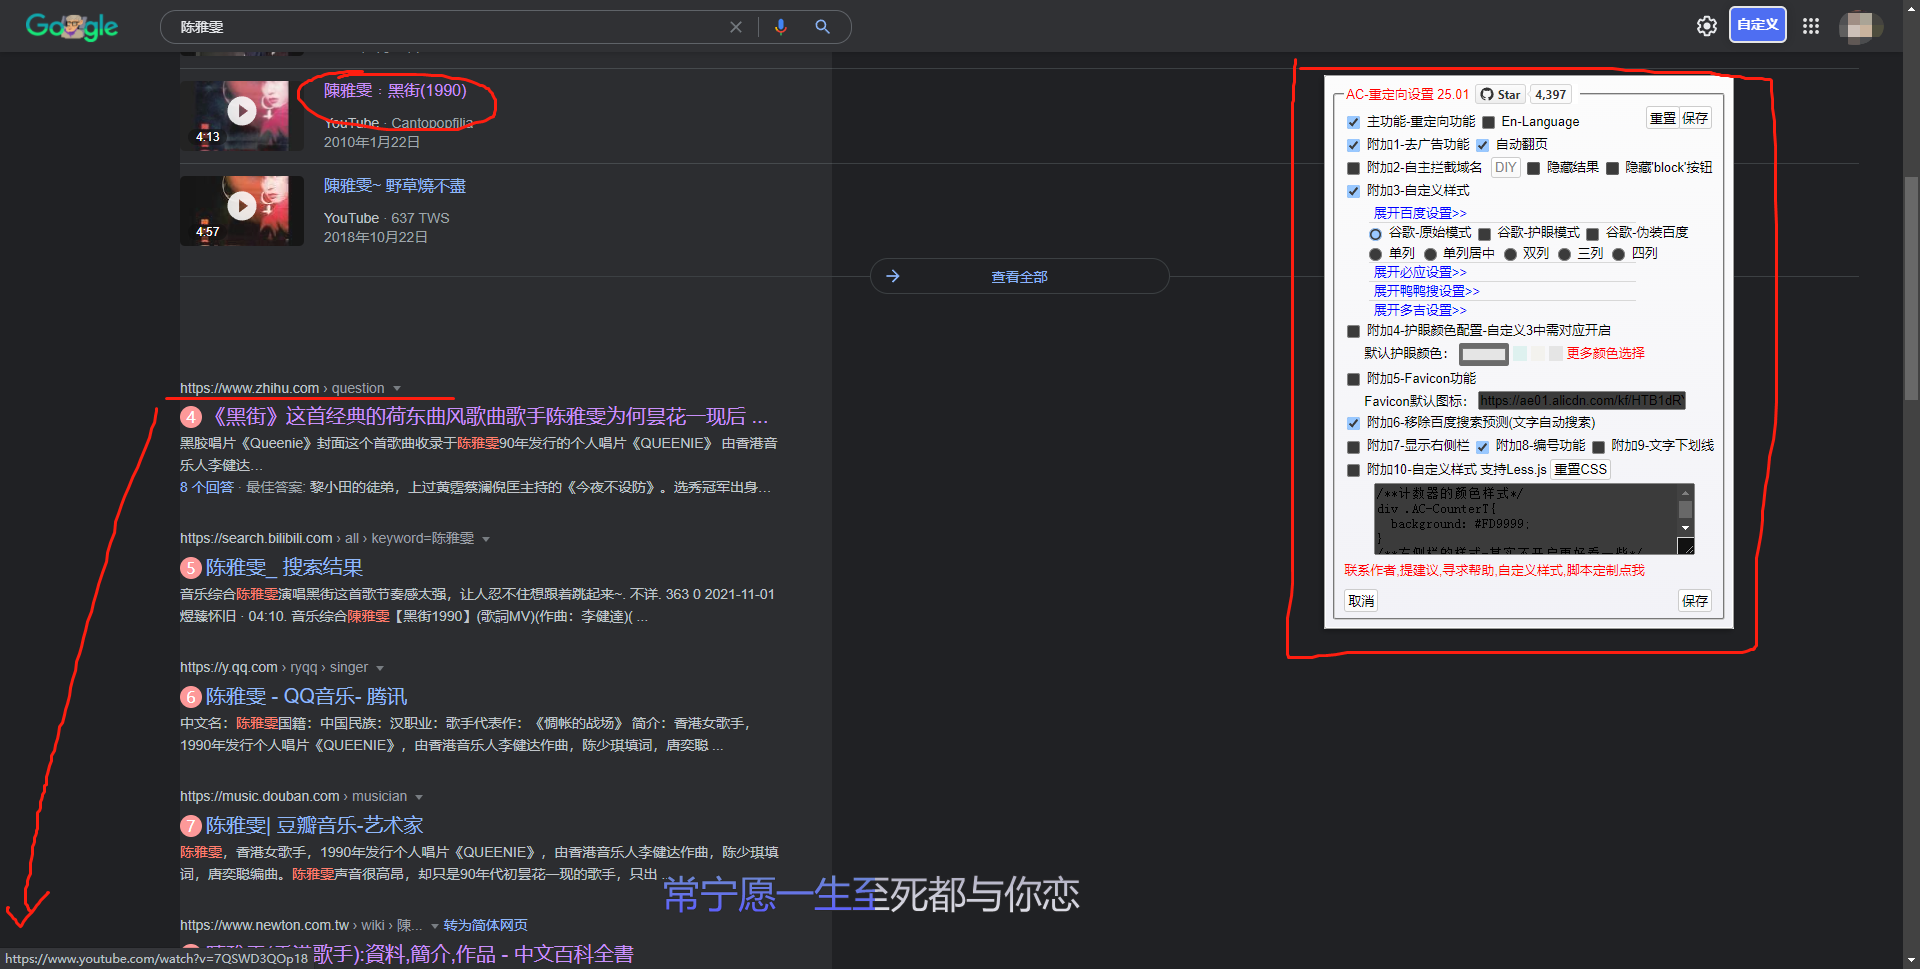
Task: Enable the En-Language checkbox
Action: click(x=1488, y=122)
